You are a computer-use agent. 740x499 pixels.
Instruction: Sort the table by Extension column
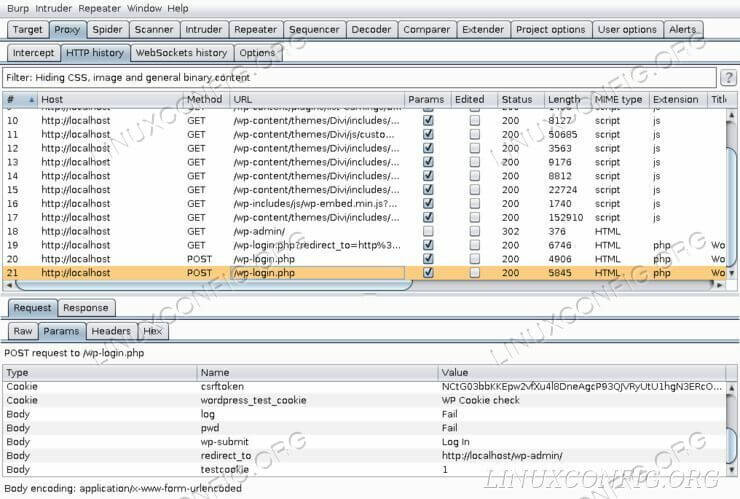click(679, 100)
